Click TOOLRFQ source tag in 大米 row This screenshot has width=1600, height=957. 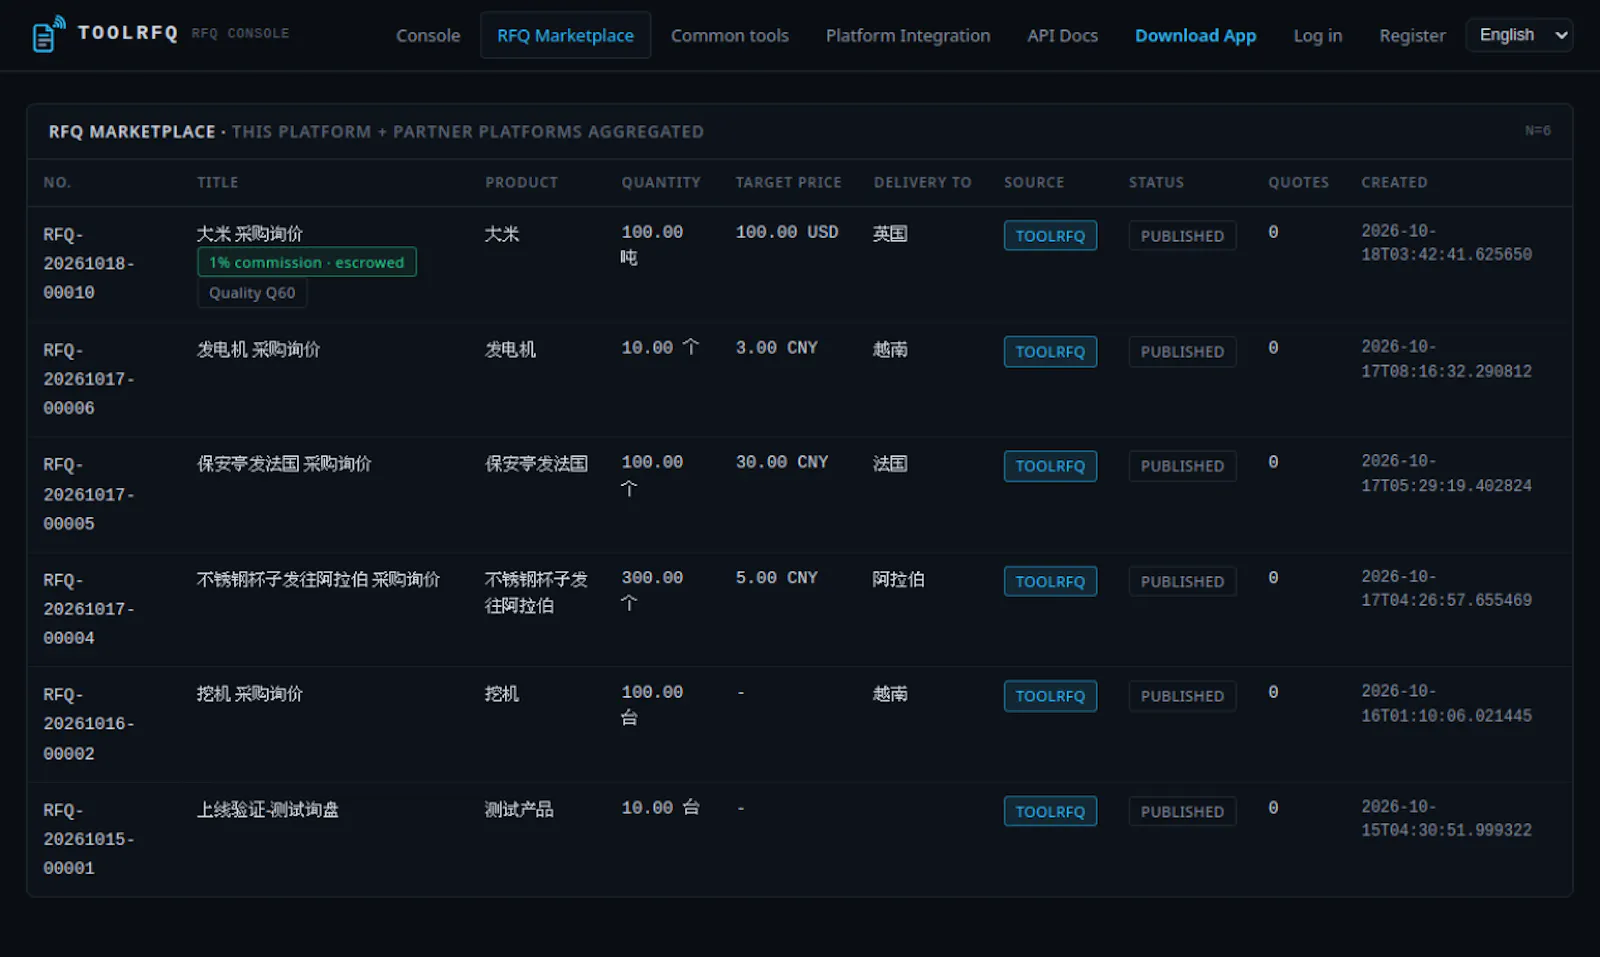click(1050, 236)
